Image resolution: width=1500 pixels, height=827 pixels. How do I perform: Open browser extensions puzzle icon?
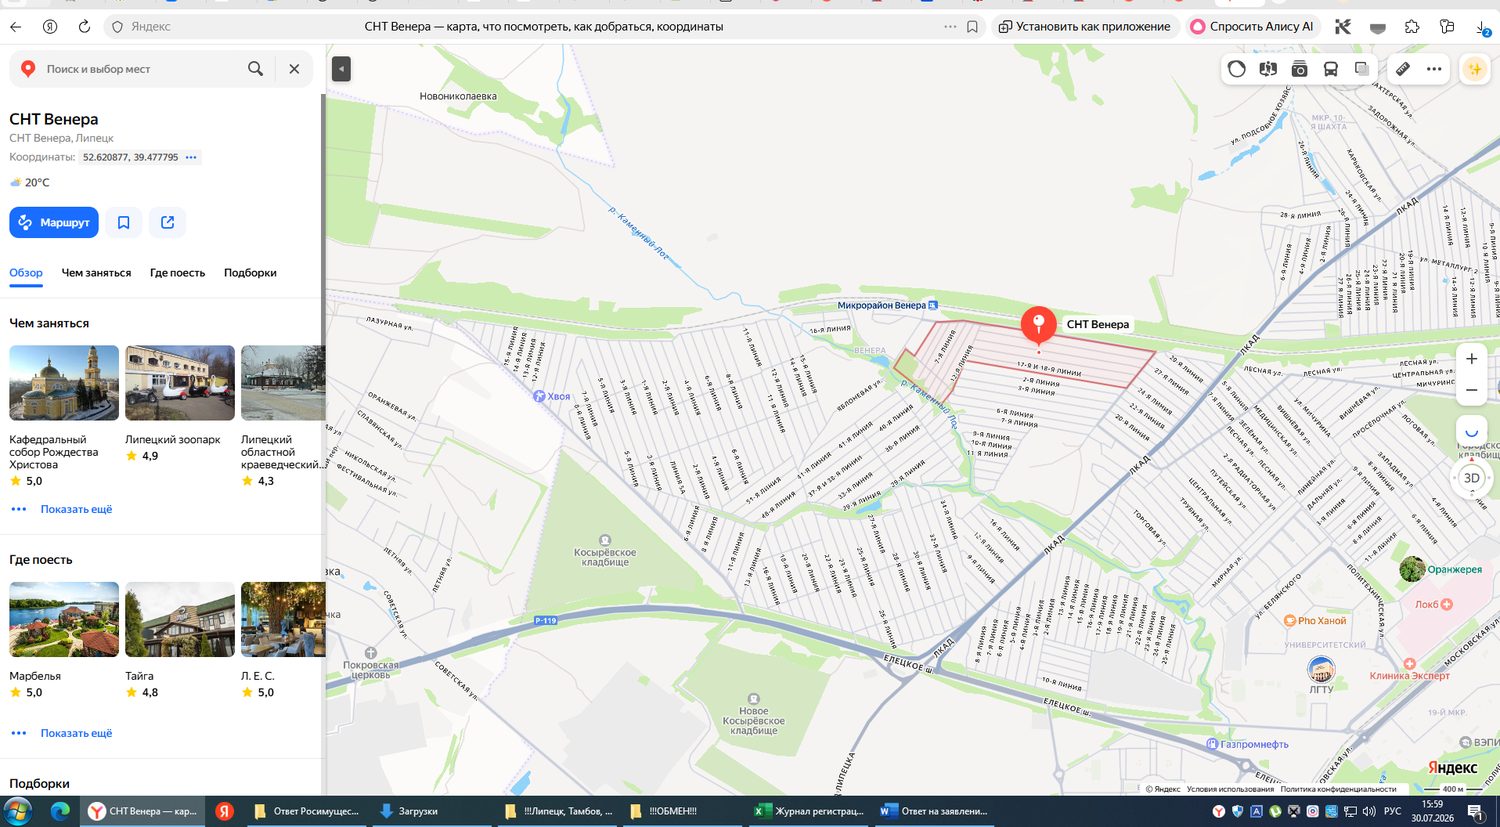(1412, 27)
